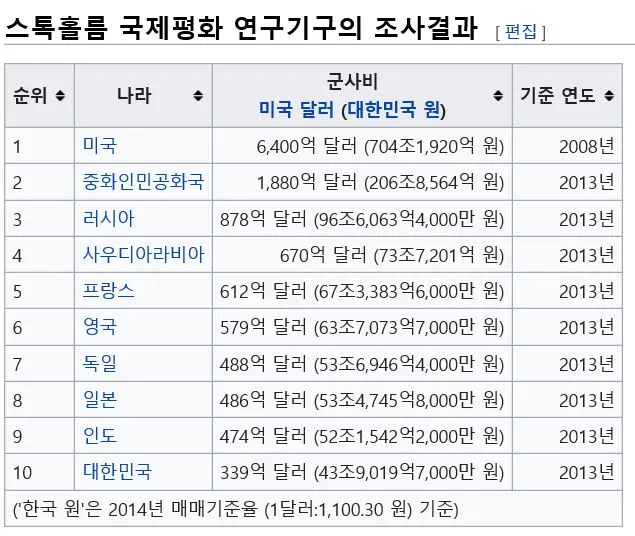
Task: Sort table by 군사비 column arrows
Action: (498, 96)
